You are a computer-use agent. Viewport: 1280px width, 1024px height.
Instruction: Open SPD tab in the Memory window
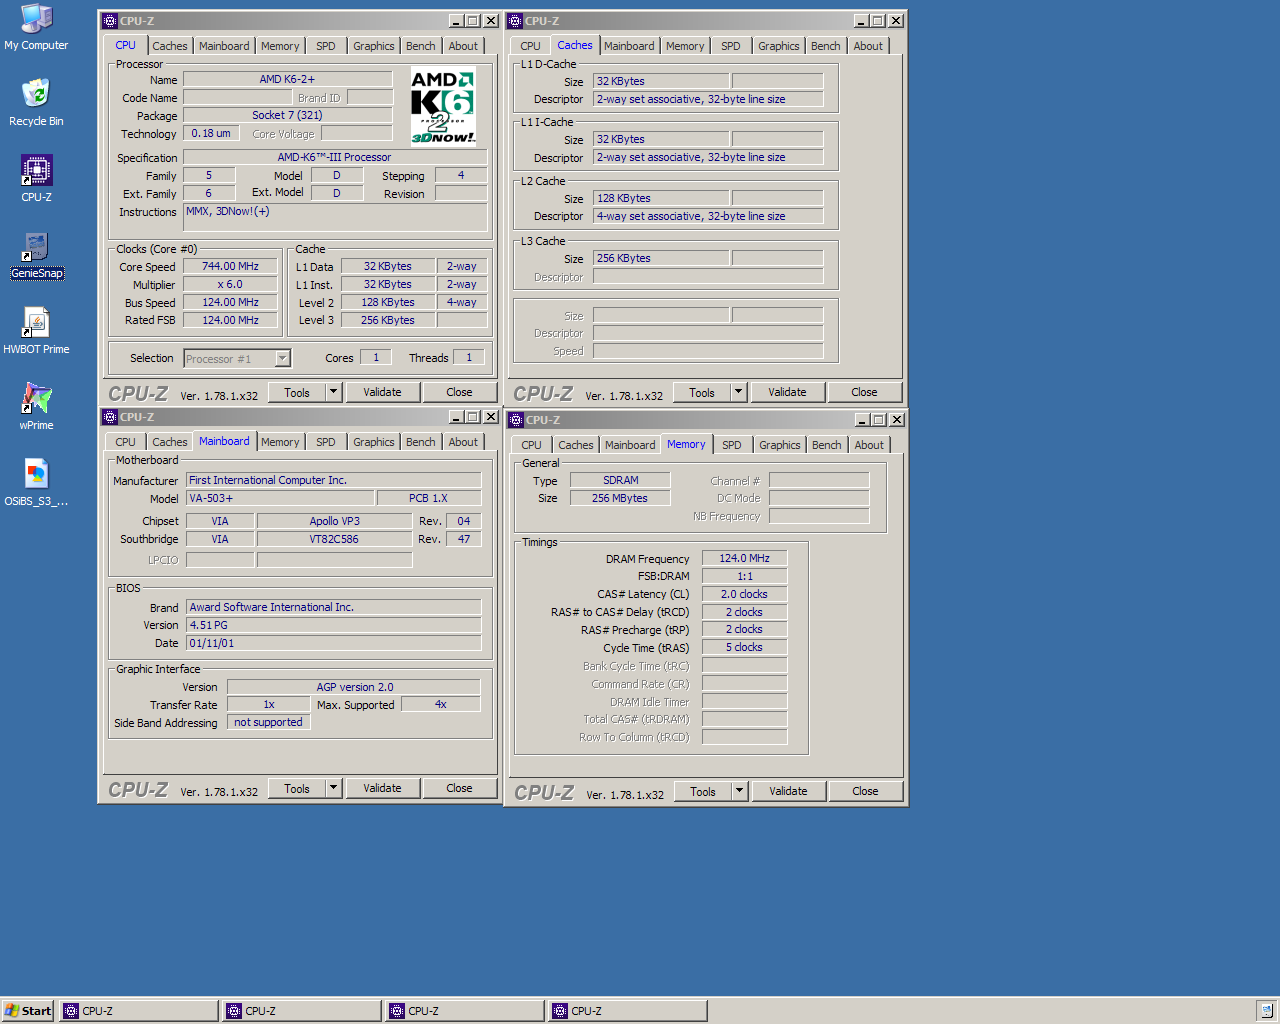point(732,445)
